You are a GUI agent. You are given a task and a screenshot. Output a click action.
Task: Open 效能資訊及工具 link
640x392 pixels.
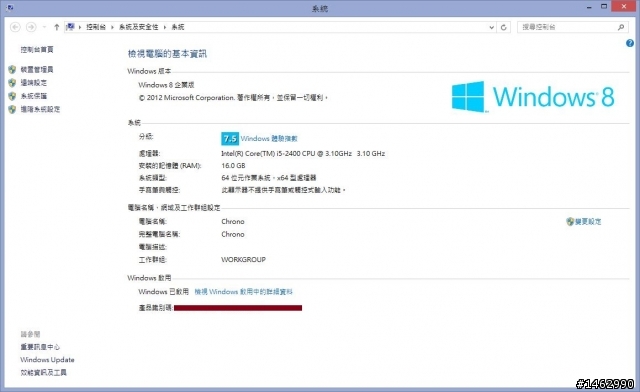click(x=43, y=372)
